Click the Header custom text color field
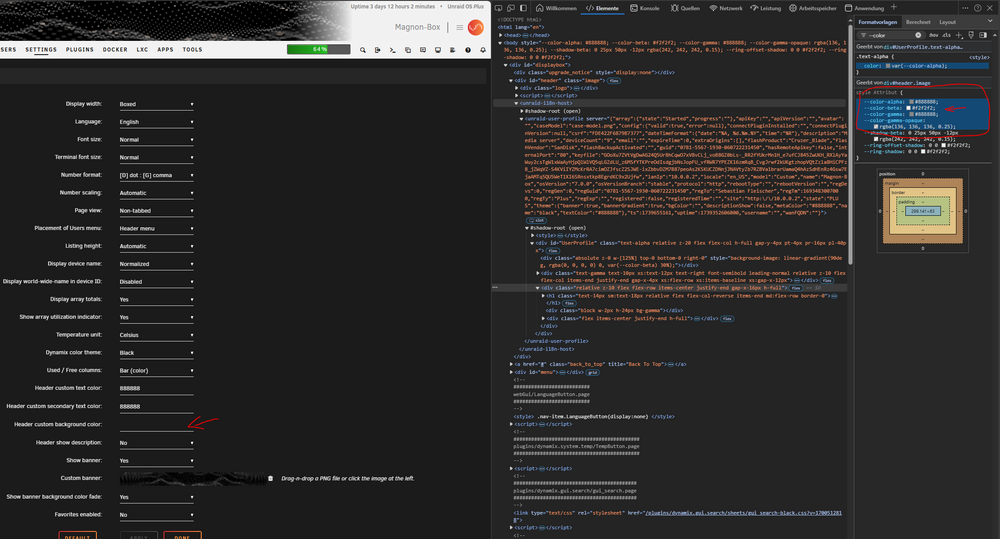The image size is (1000, 539). 156,388
